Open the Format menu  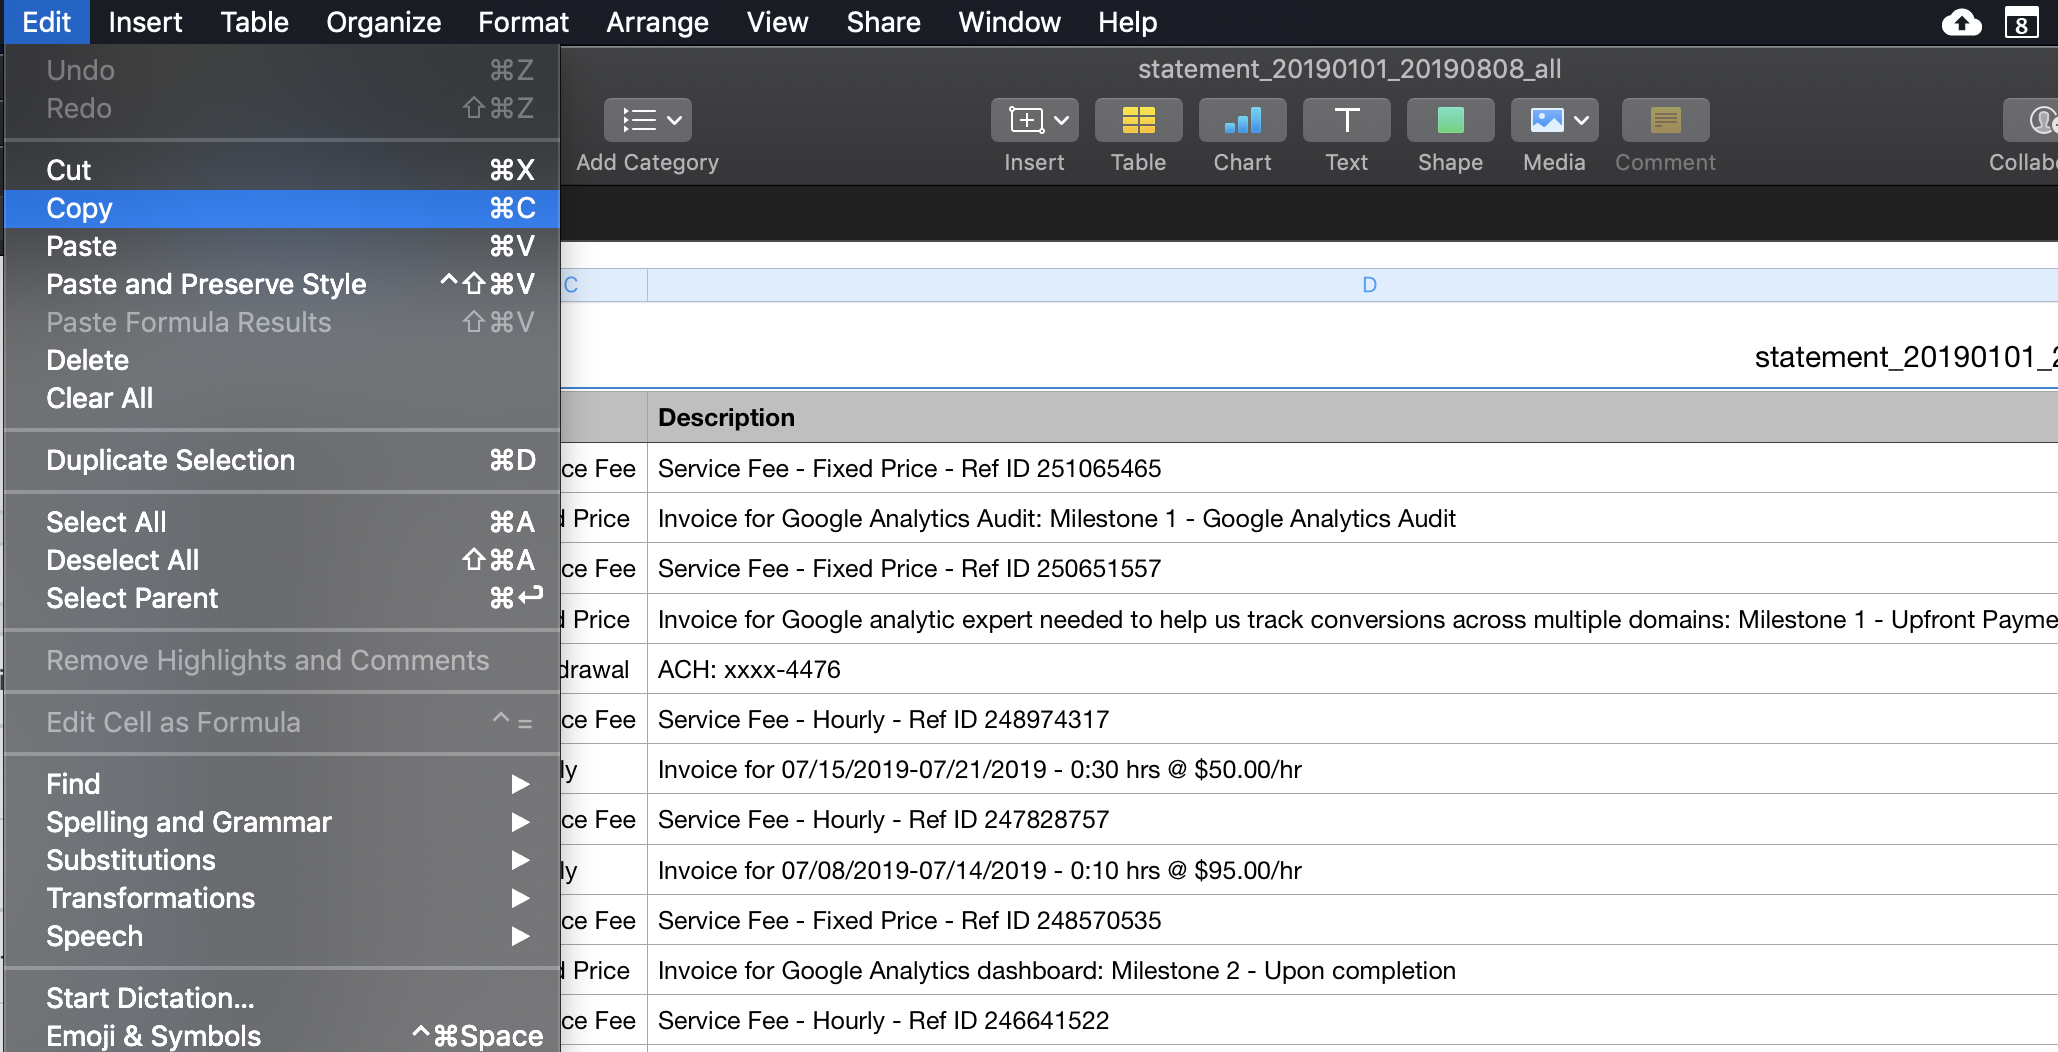523,22
